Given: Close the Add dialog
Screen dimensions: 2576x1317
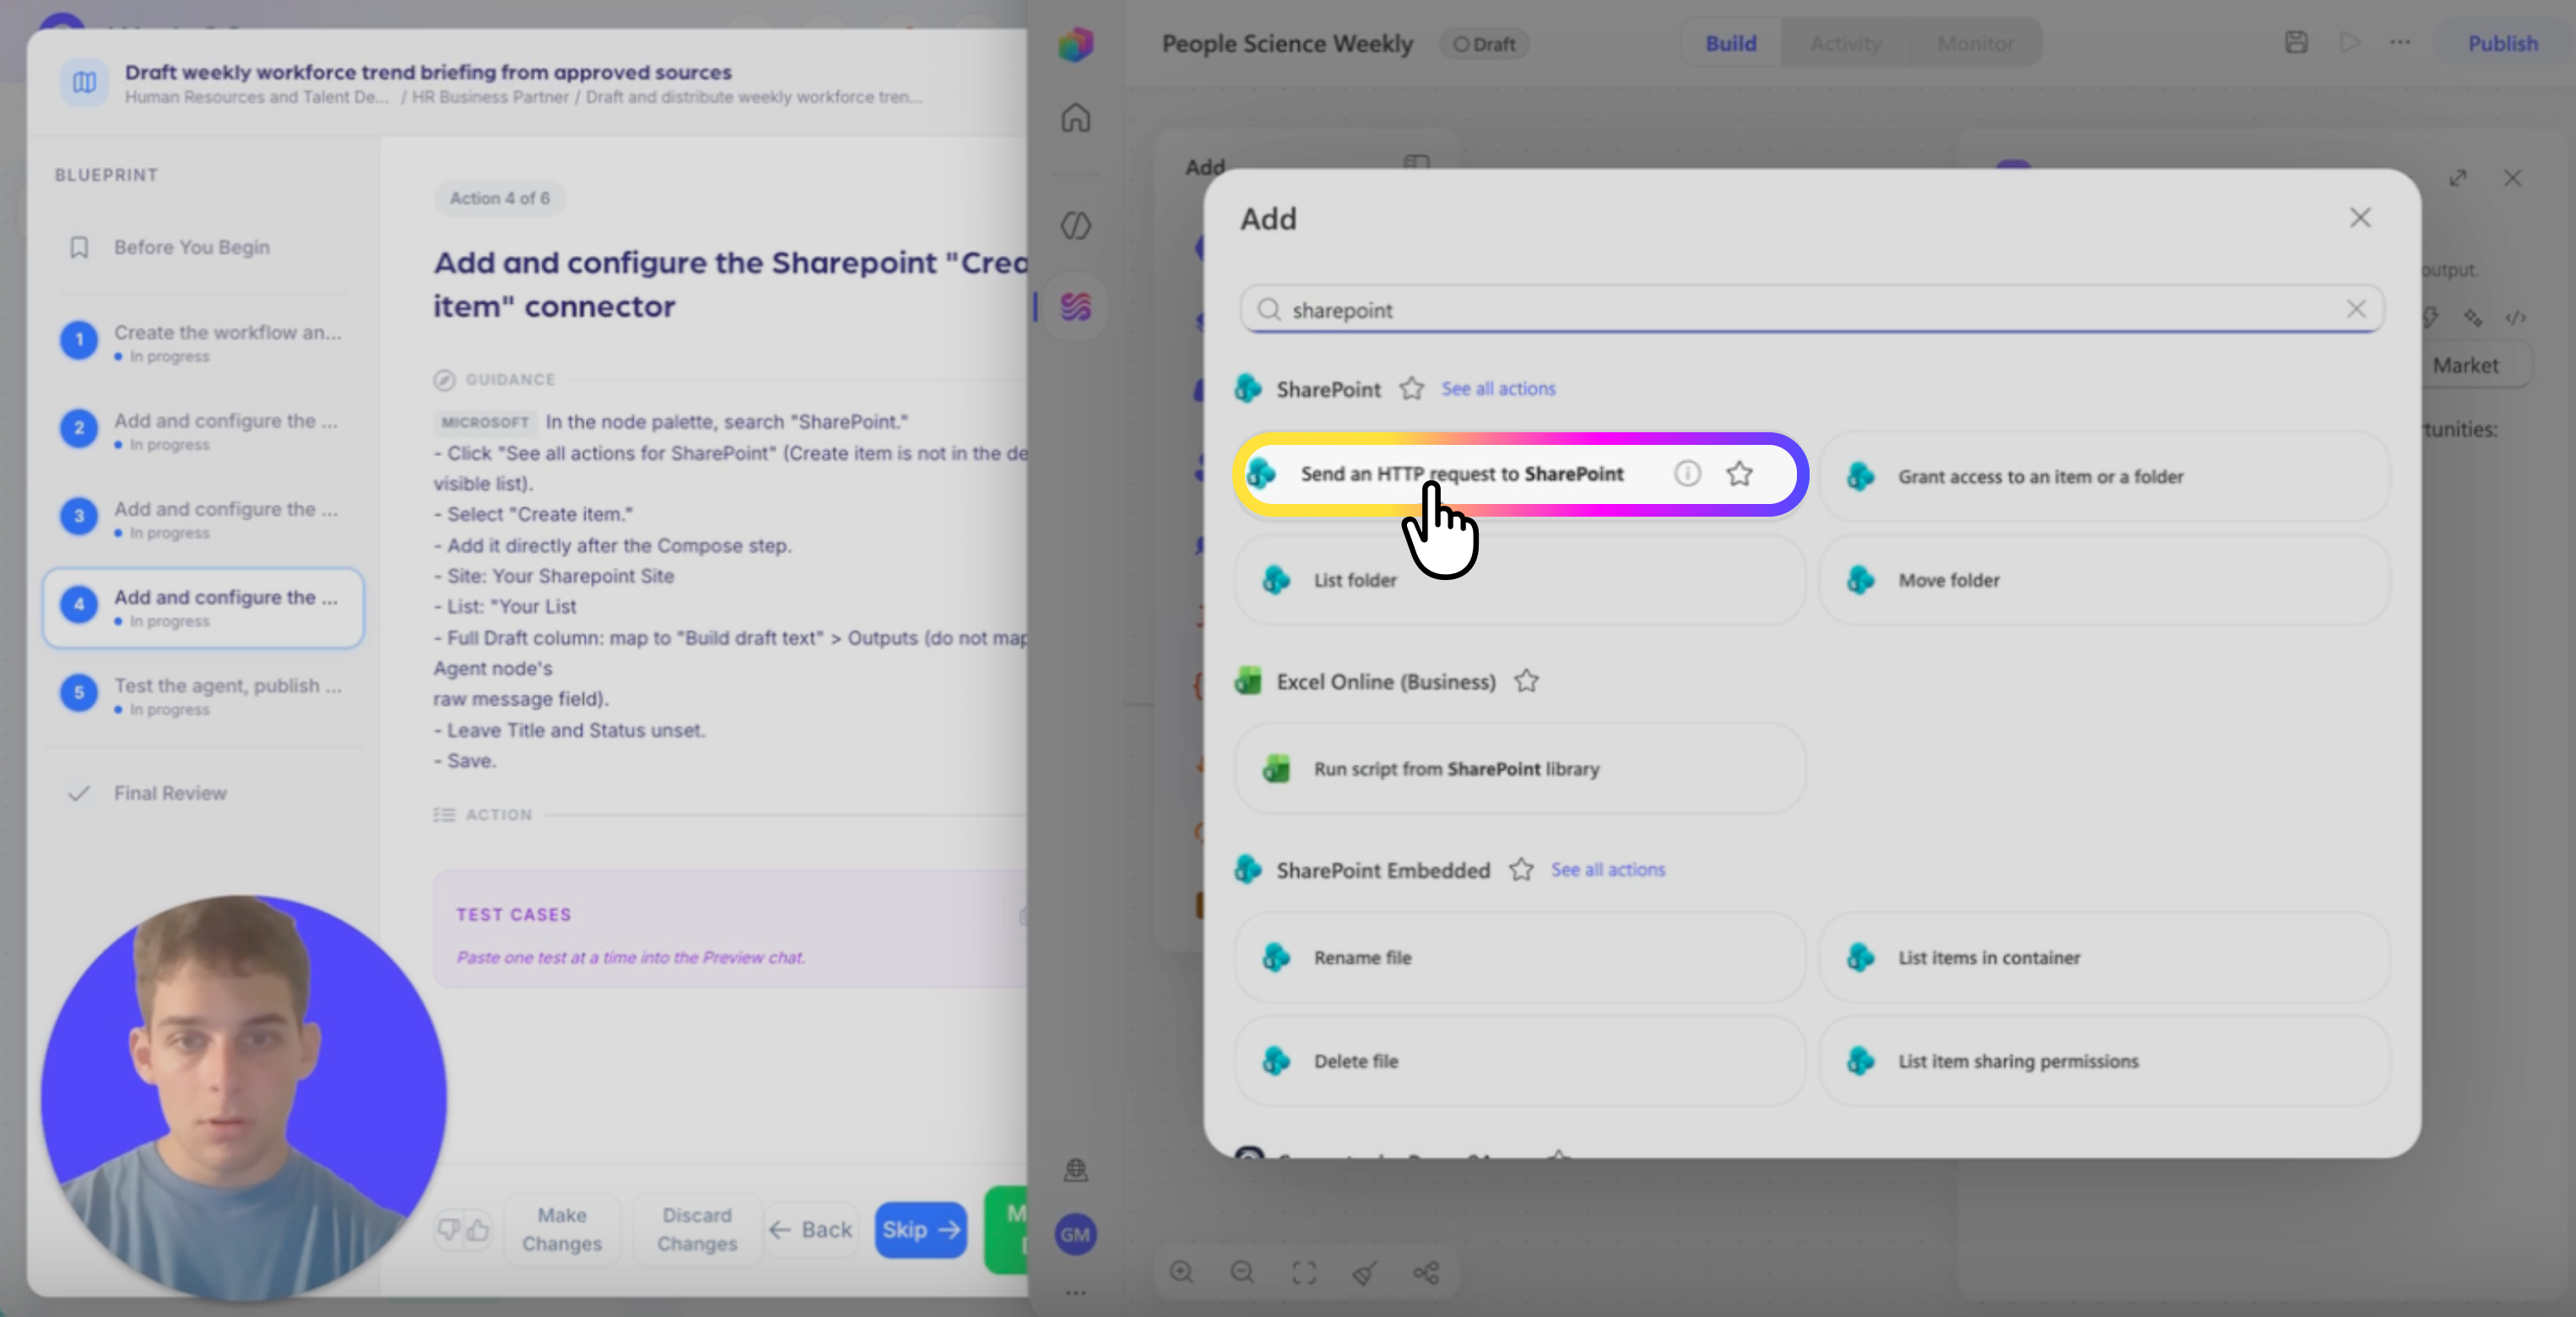Looking at the screenshot, I should click(x=2360, y=217).
